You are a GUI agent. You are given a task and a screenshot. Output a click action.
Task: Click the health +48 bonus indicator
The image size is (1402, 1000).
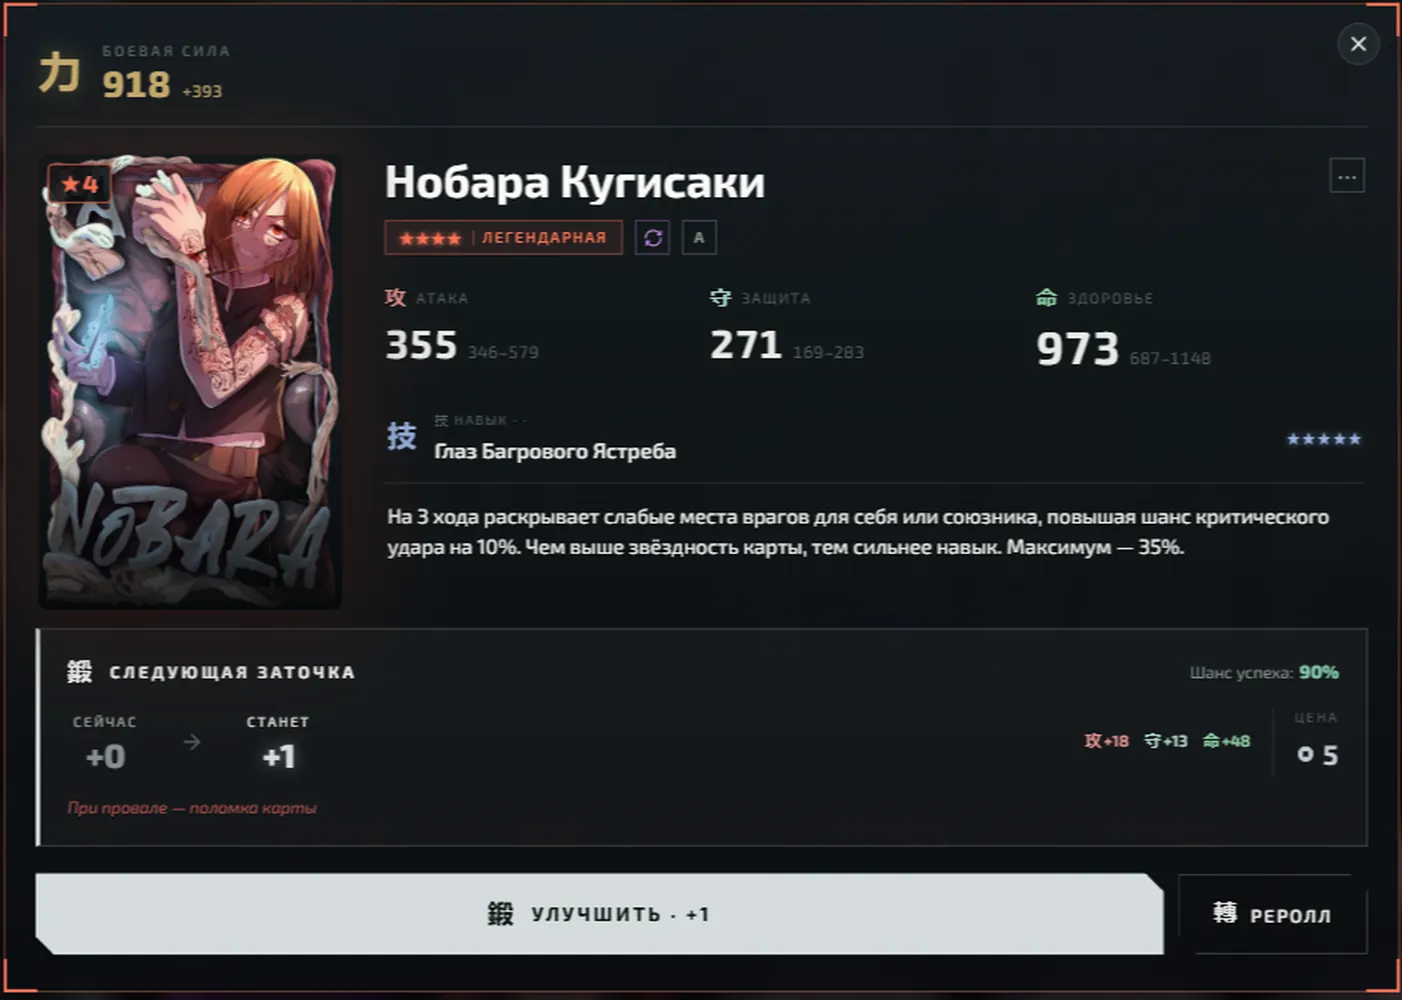tap(1227, 741)
